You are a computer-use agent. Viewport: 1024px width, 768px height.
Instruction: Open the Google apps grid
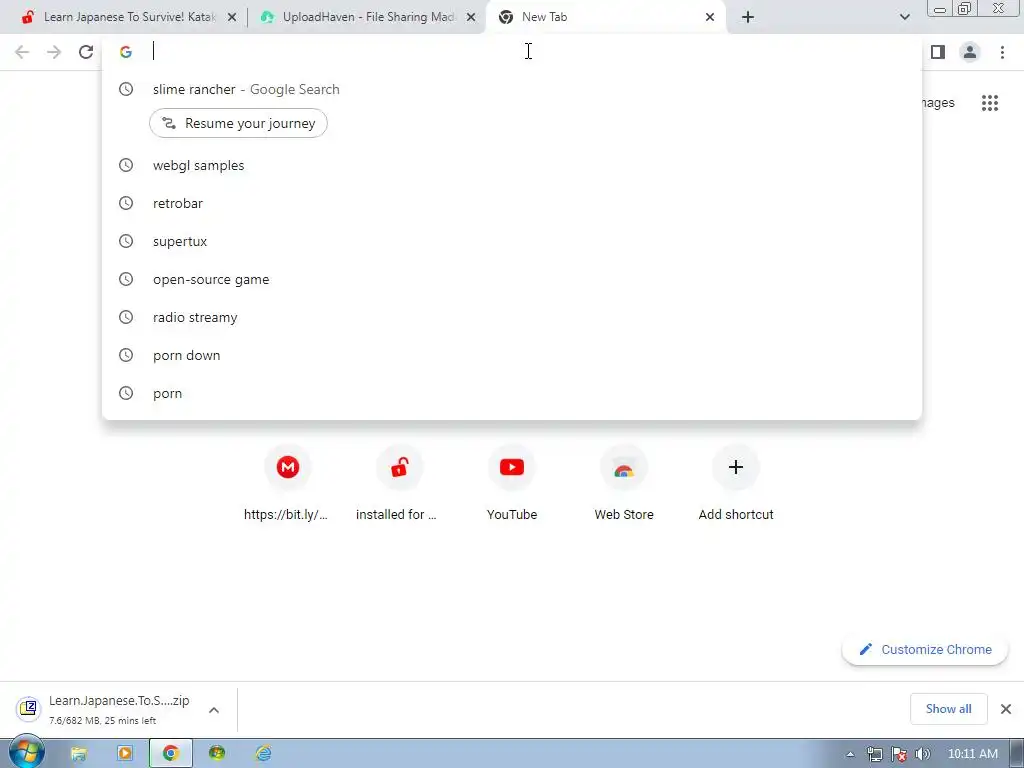click(x=990, y=103)
